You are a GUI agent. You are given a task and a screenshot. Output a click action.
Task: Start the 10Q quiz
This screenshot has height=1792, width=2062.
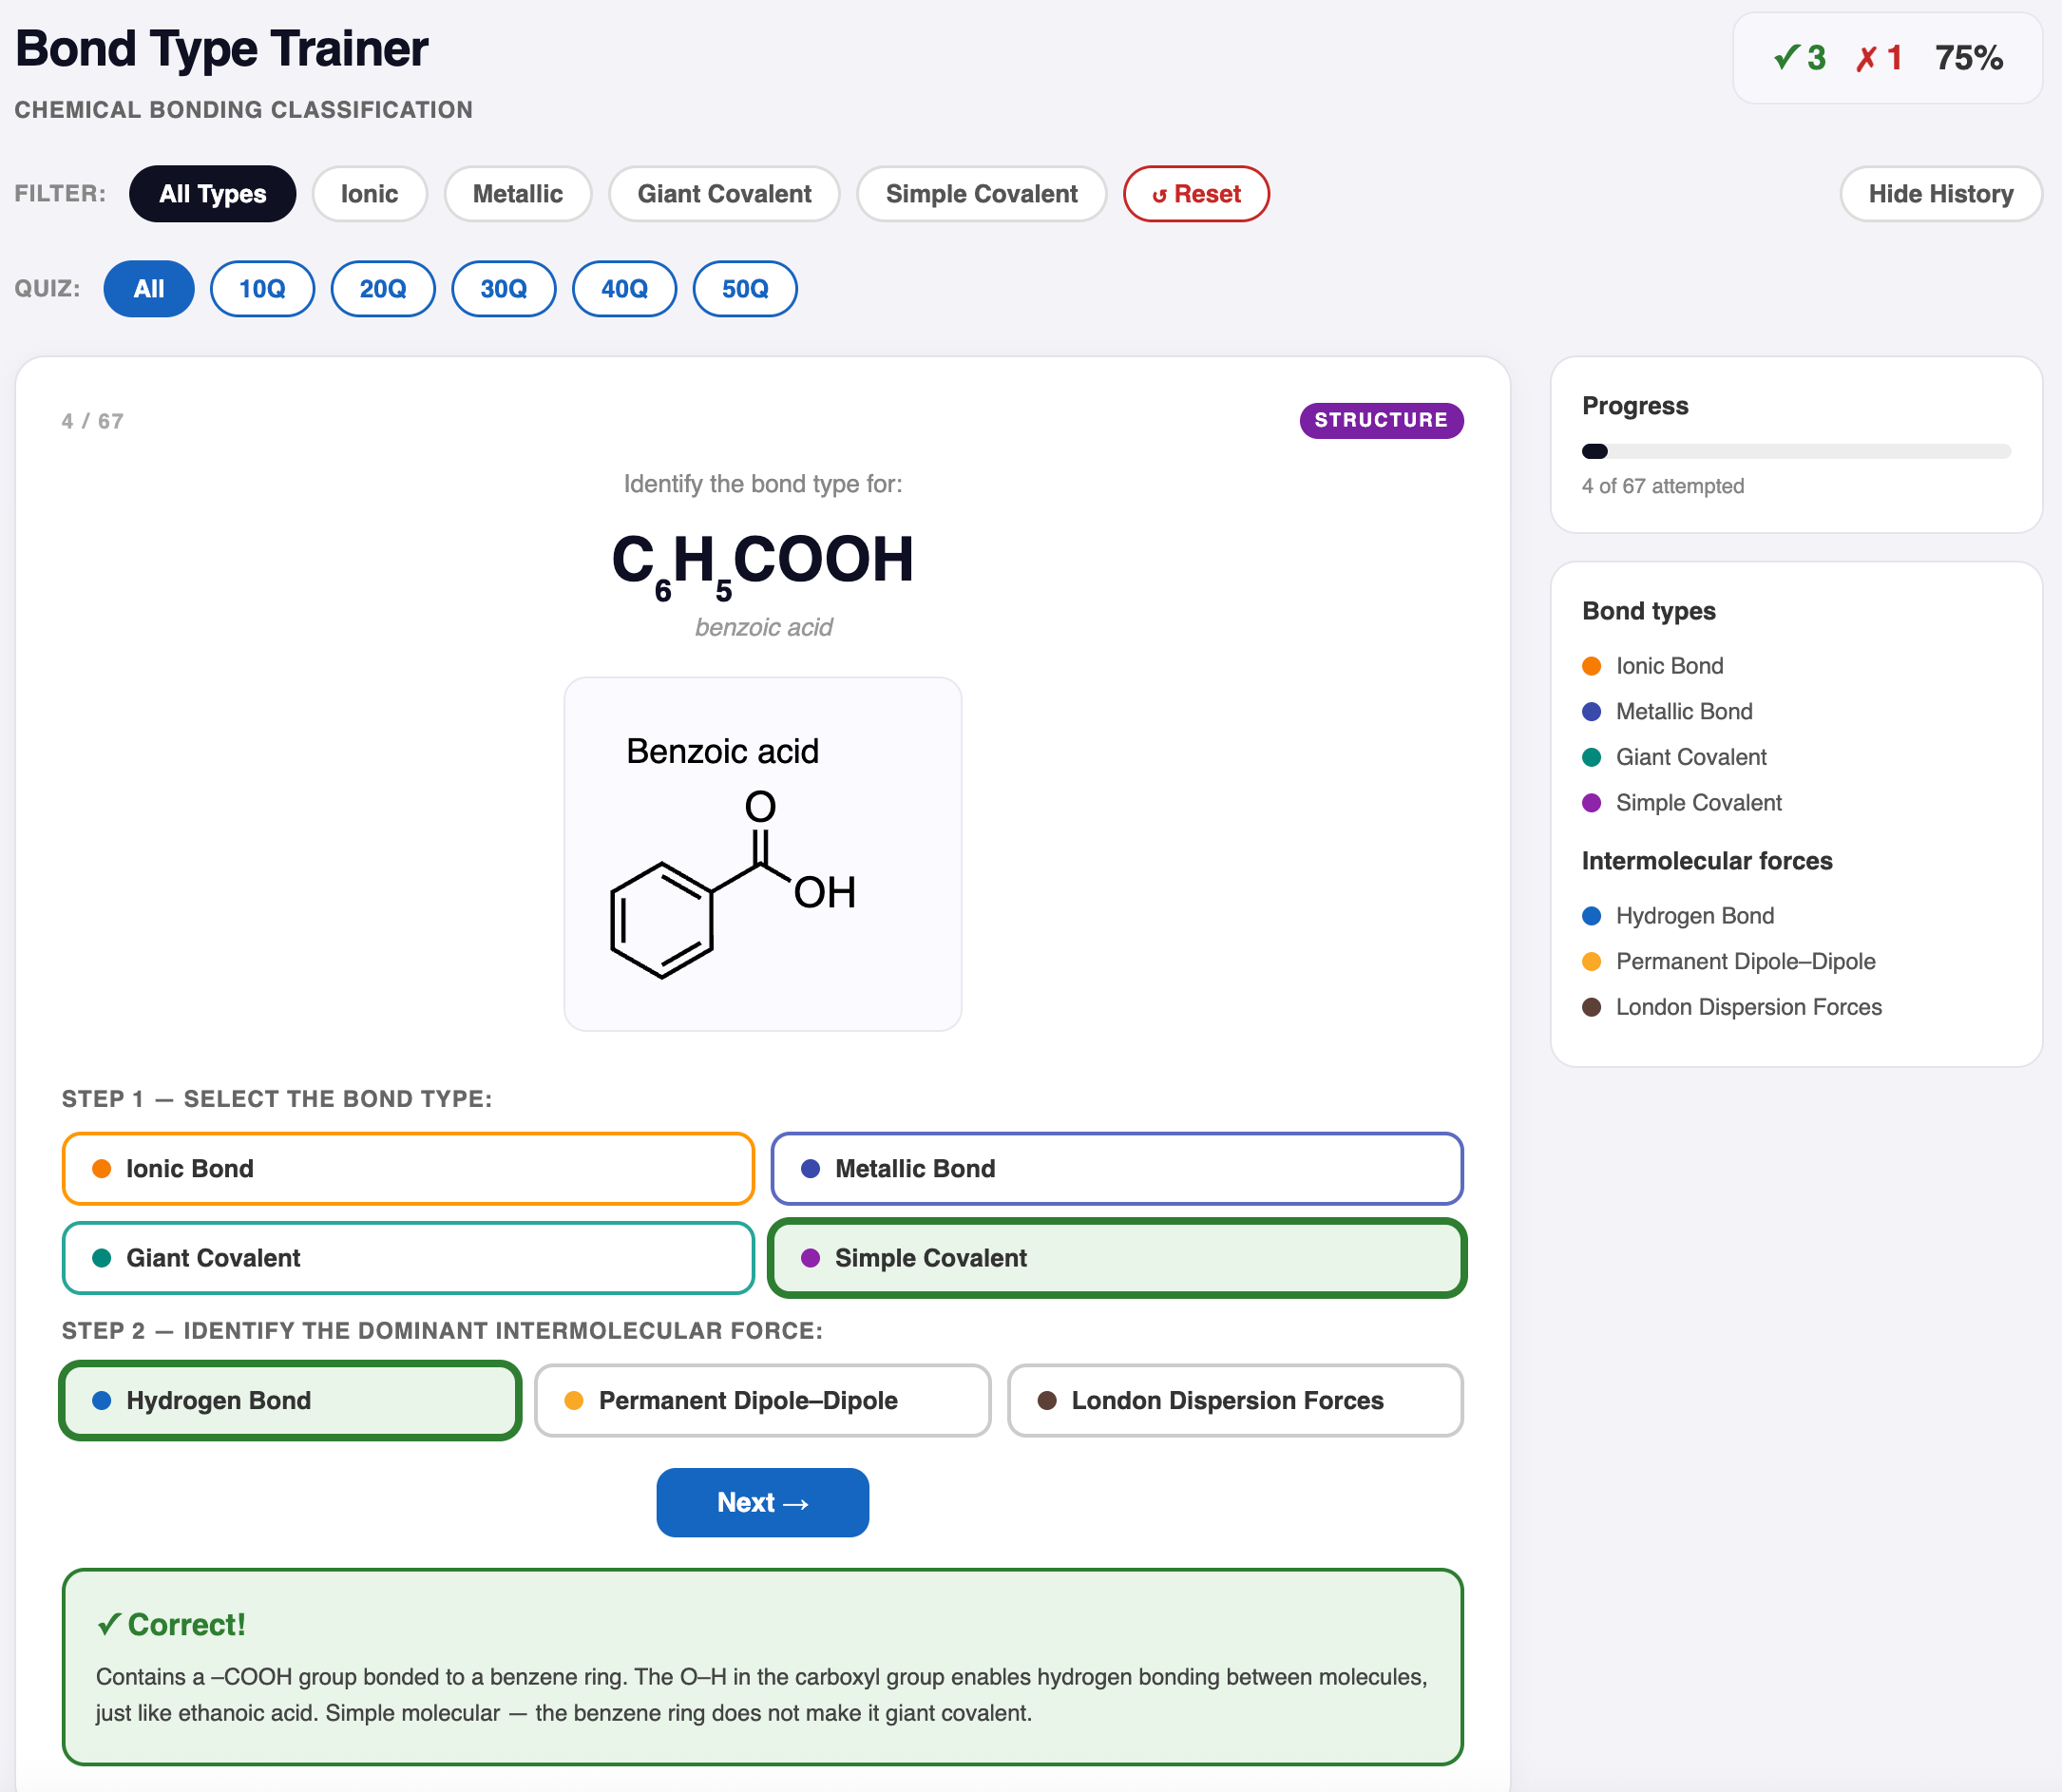(262, 289)
